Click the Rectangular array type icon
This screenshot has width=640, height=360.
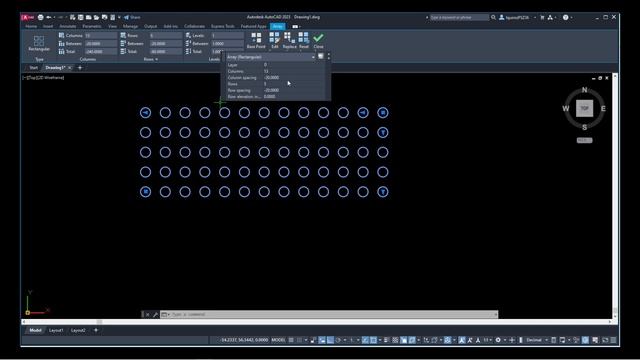pos(39,43)
